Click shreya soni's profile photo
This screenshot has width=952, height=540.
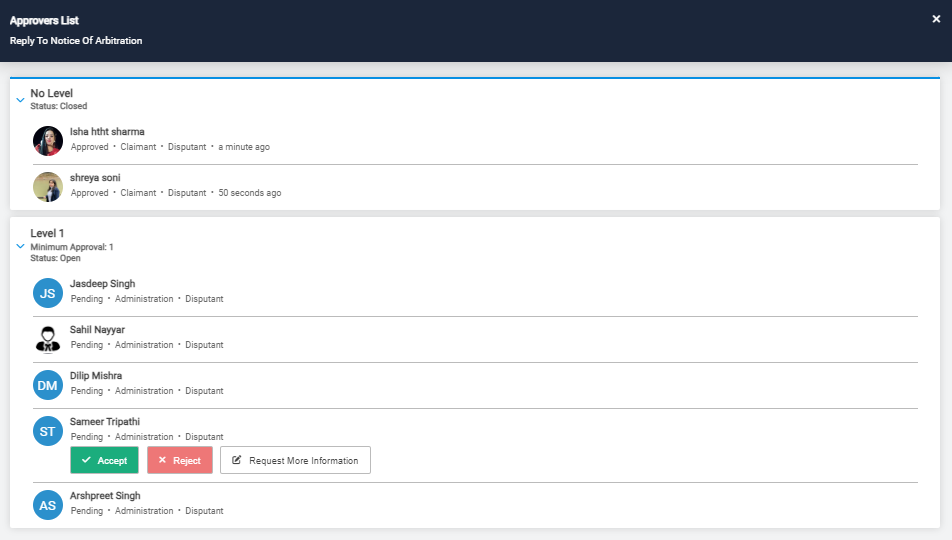click(x=48, y=187)
